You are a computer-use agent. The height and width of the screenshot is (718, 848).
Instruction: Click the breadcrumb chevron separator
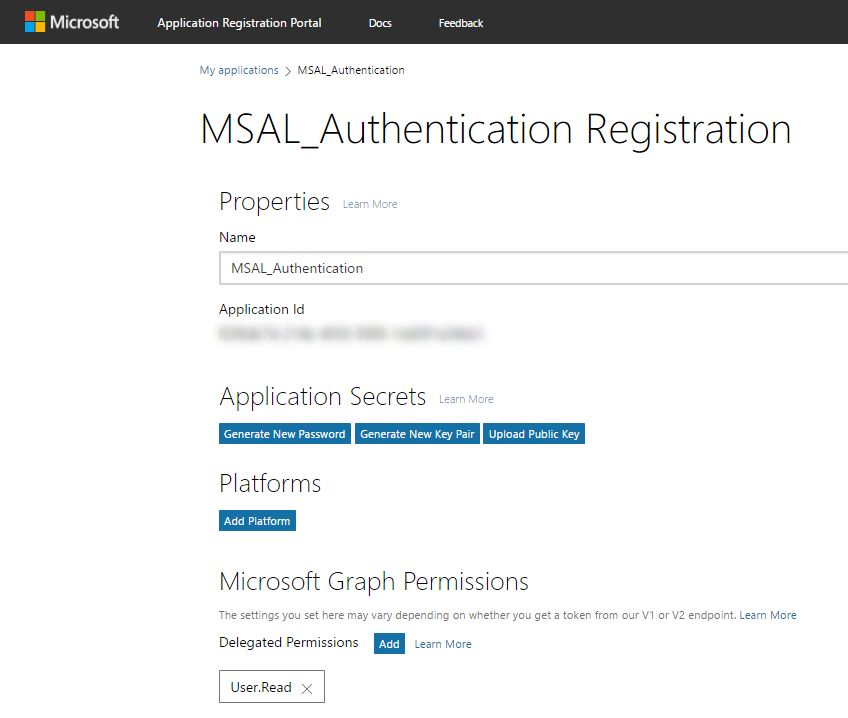click(288, 71)
